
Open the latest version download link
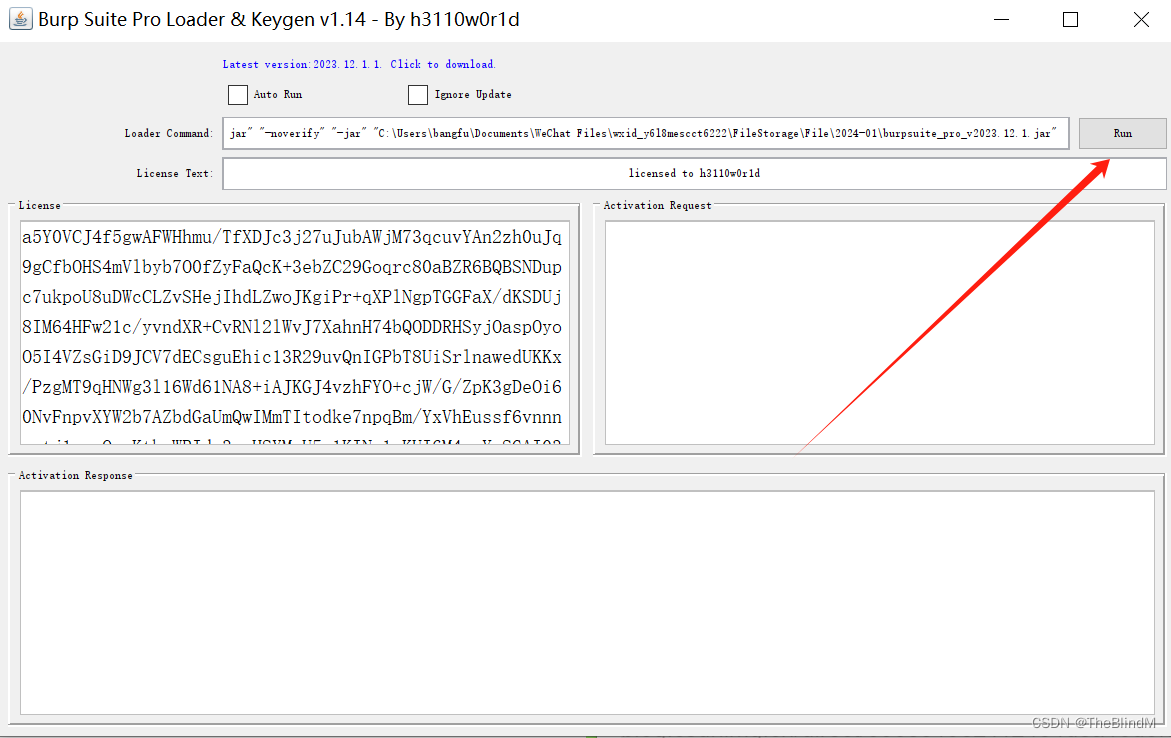click(x=358, y=64)
